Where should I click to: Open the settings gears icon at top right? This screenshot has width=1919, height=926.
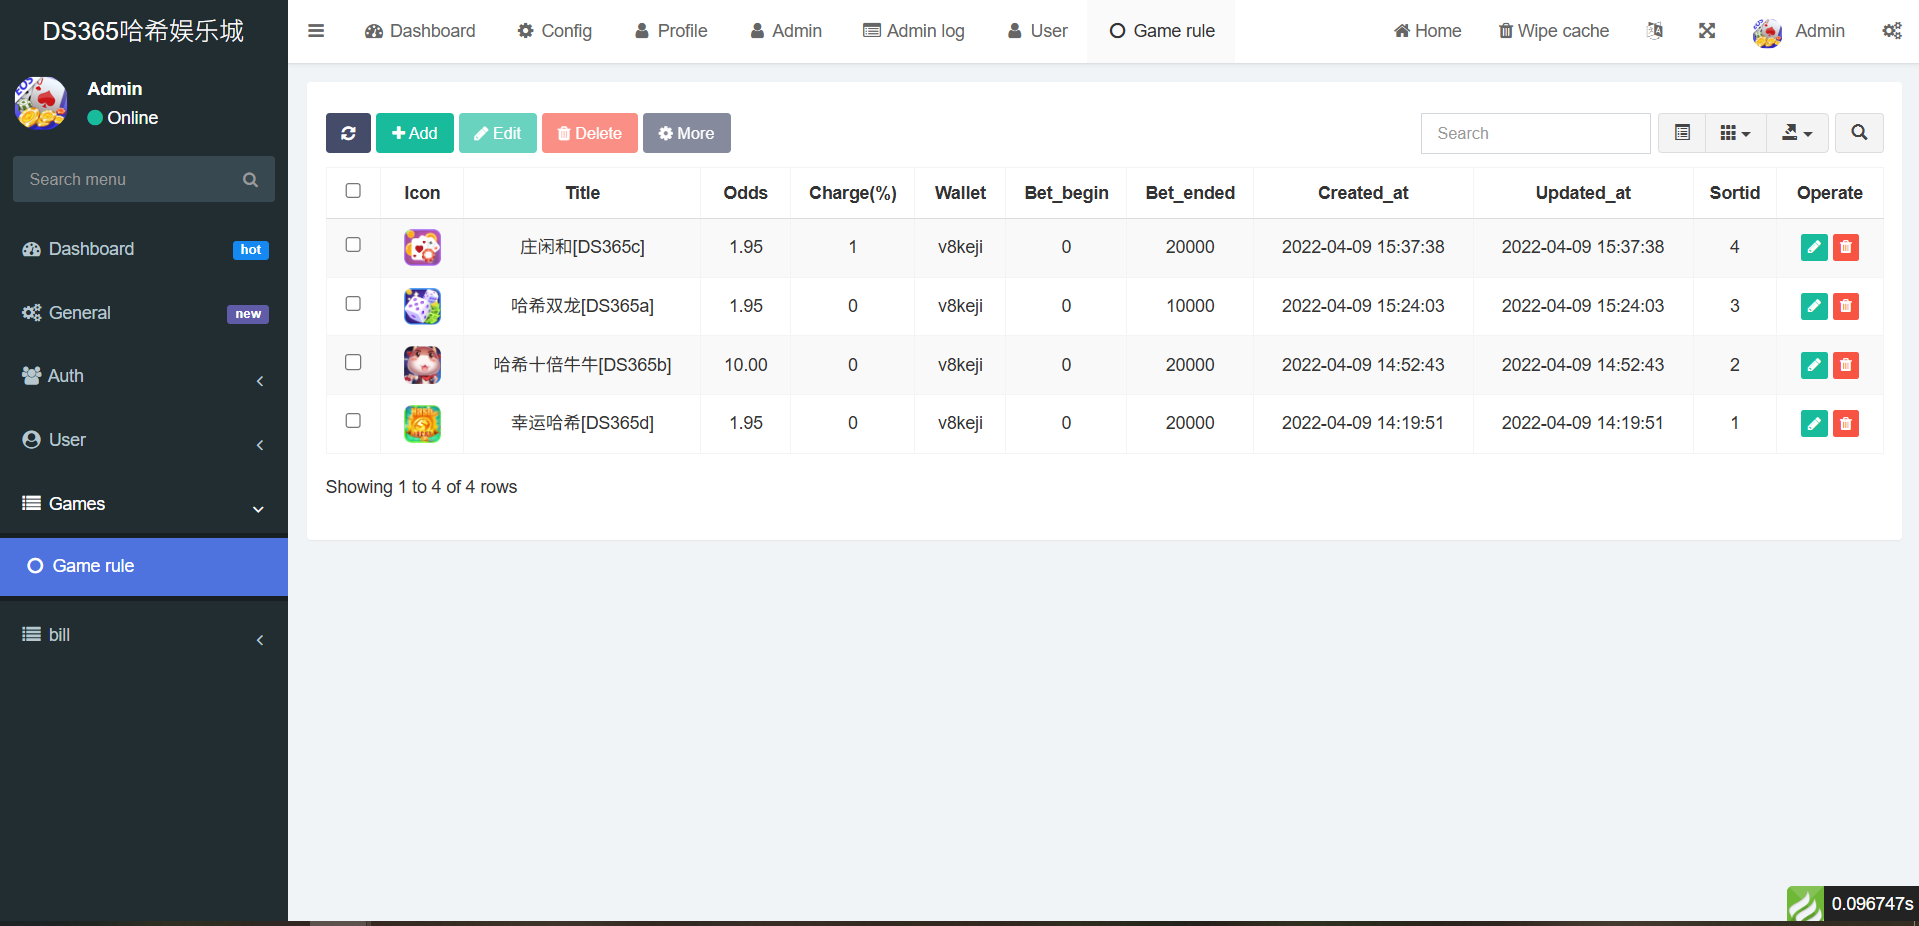click(x=1891, y=31)
